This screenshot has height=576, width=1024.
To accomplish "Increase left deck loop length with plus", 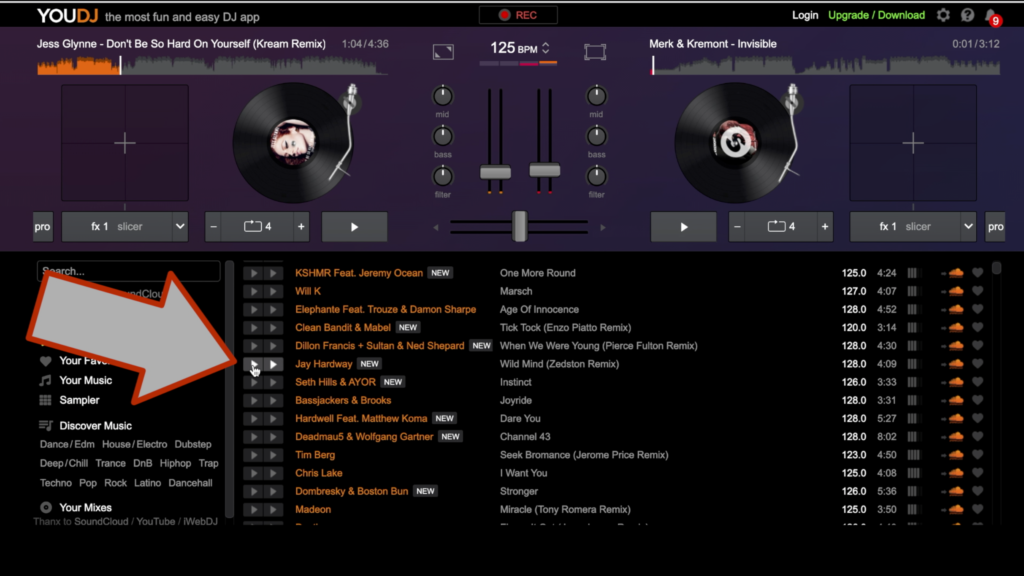I will click(301, 227).
